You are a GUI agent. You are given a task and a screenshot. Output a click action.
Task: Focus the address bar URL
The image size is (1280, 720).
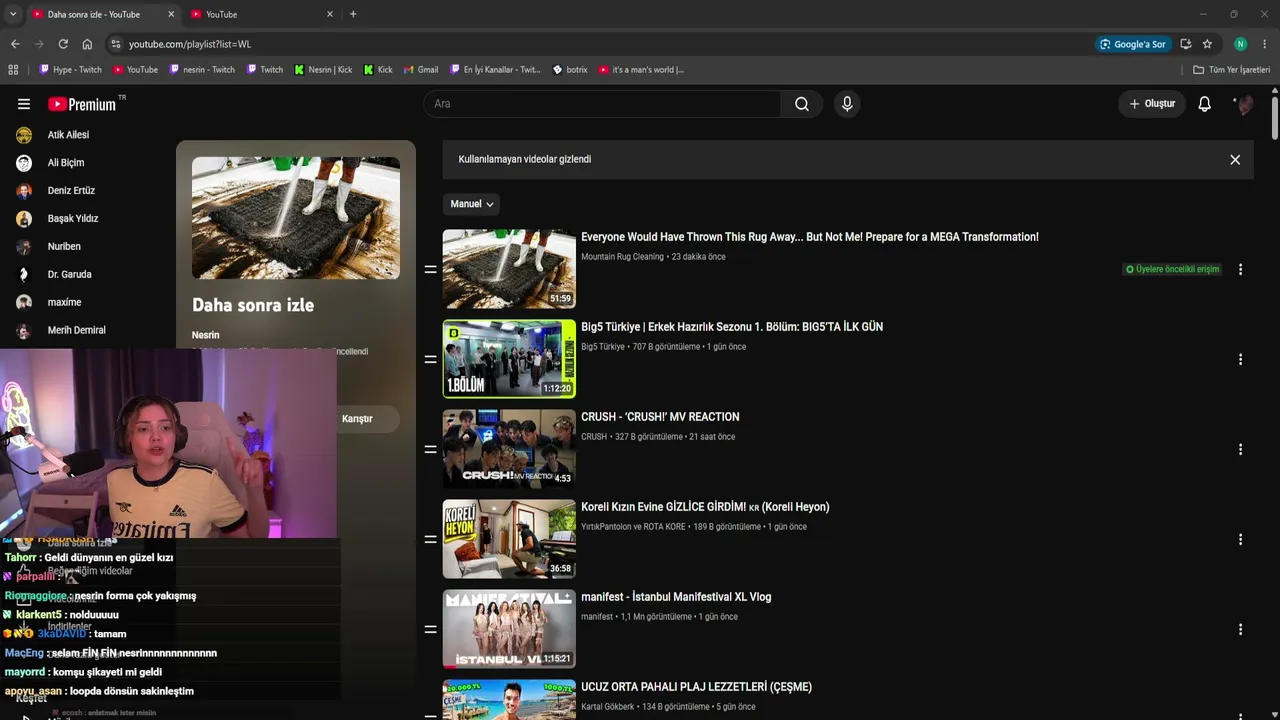(190, 44)
